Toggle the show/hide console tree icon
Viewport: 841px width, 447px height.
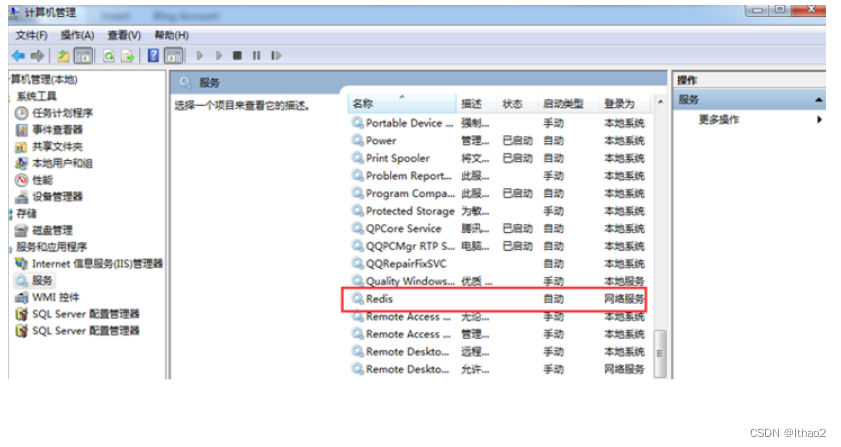click(83, 56)
